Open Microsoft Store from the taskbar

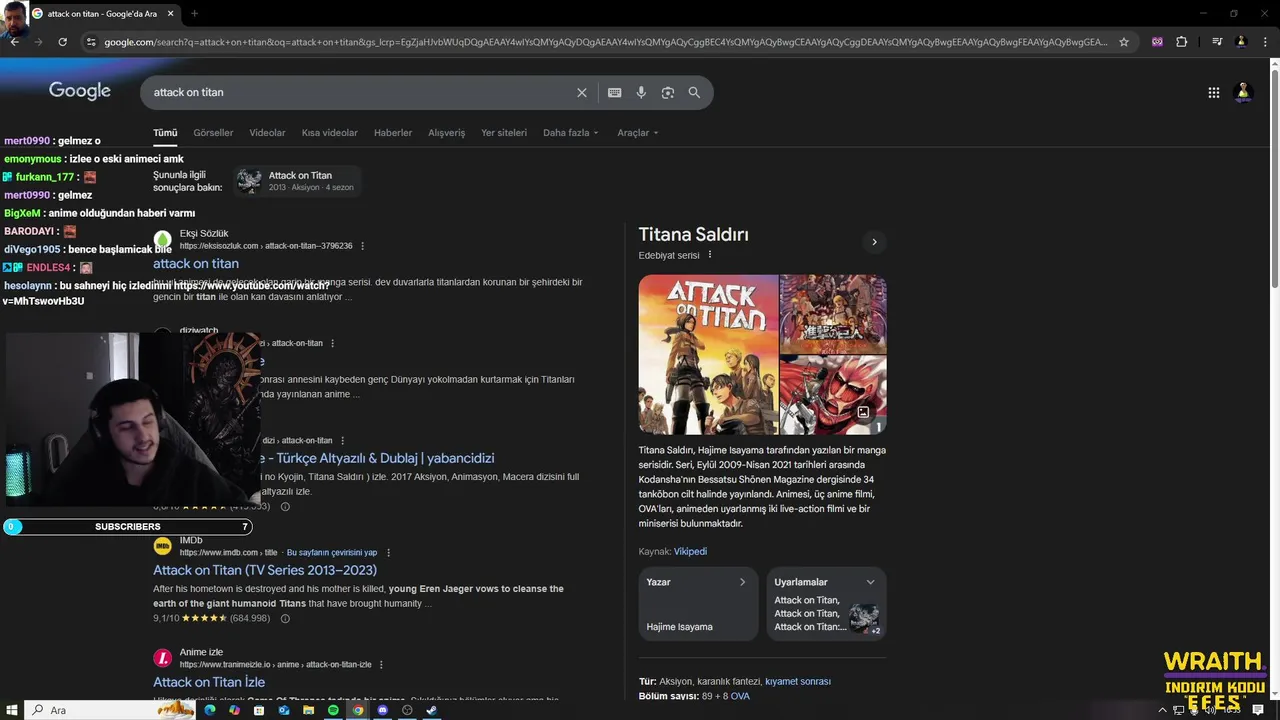[x=259, y=710]
